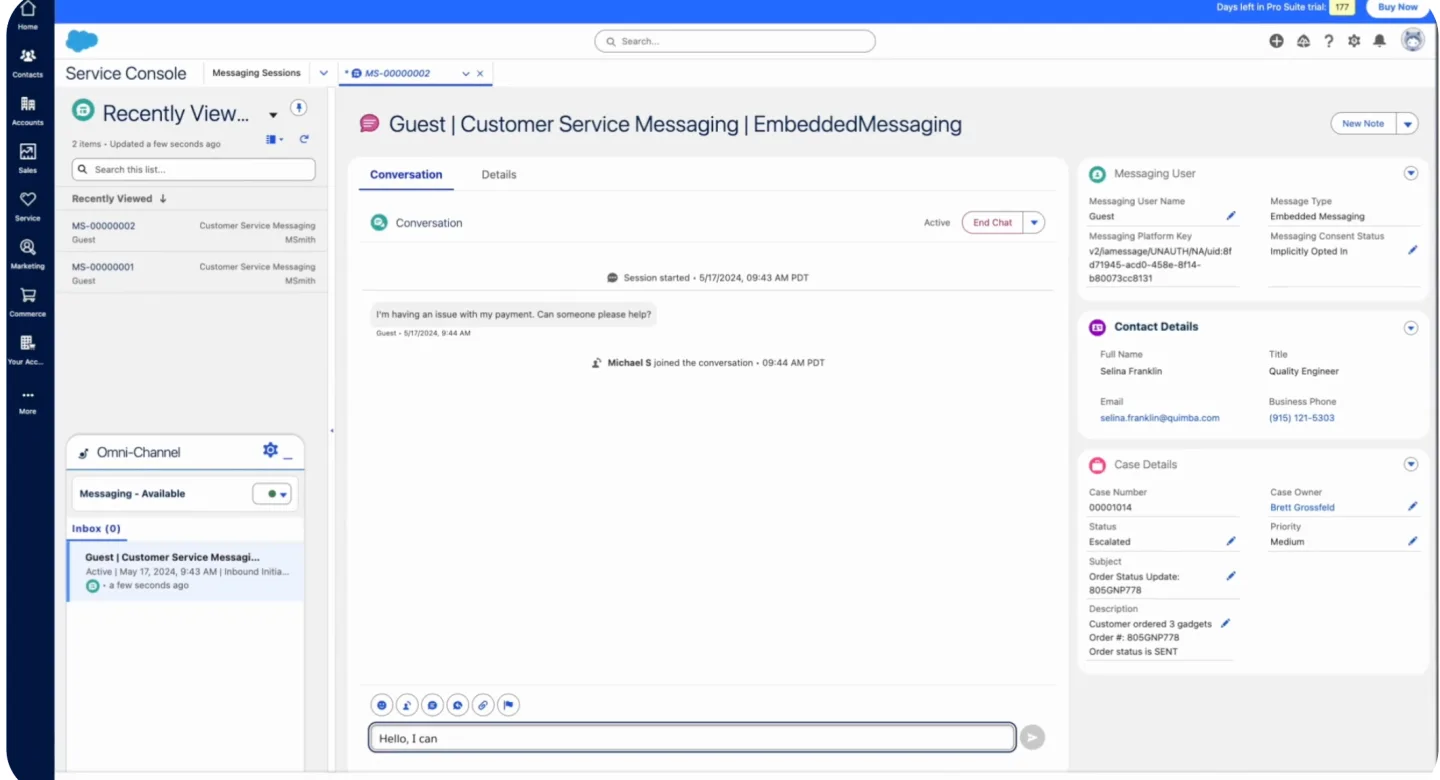
Task: Edit the case Priority field
Action: click(x=1412, y=541)
